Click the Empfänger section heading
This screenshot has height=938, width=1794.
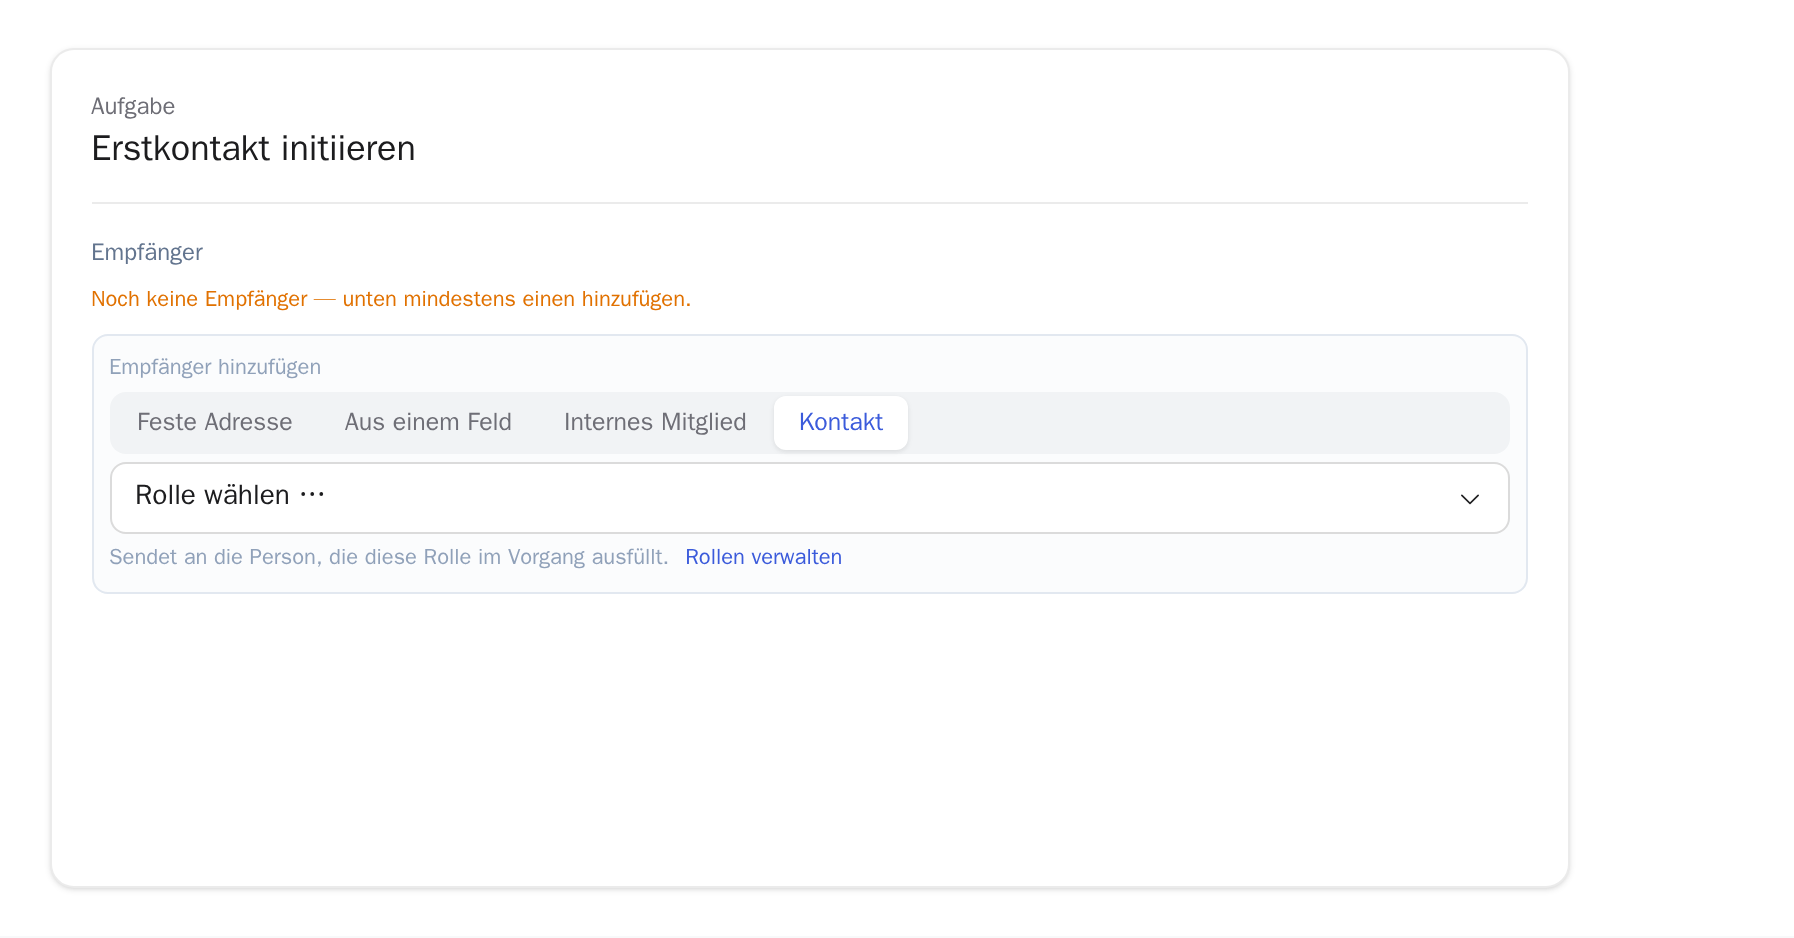(x=147, y=252)
